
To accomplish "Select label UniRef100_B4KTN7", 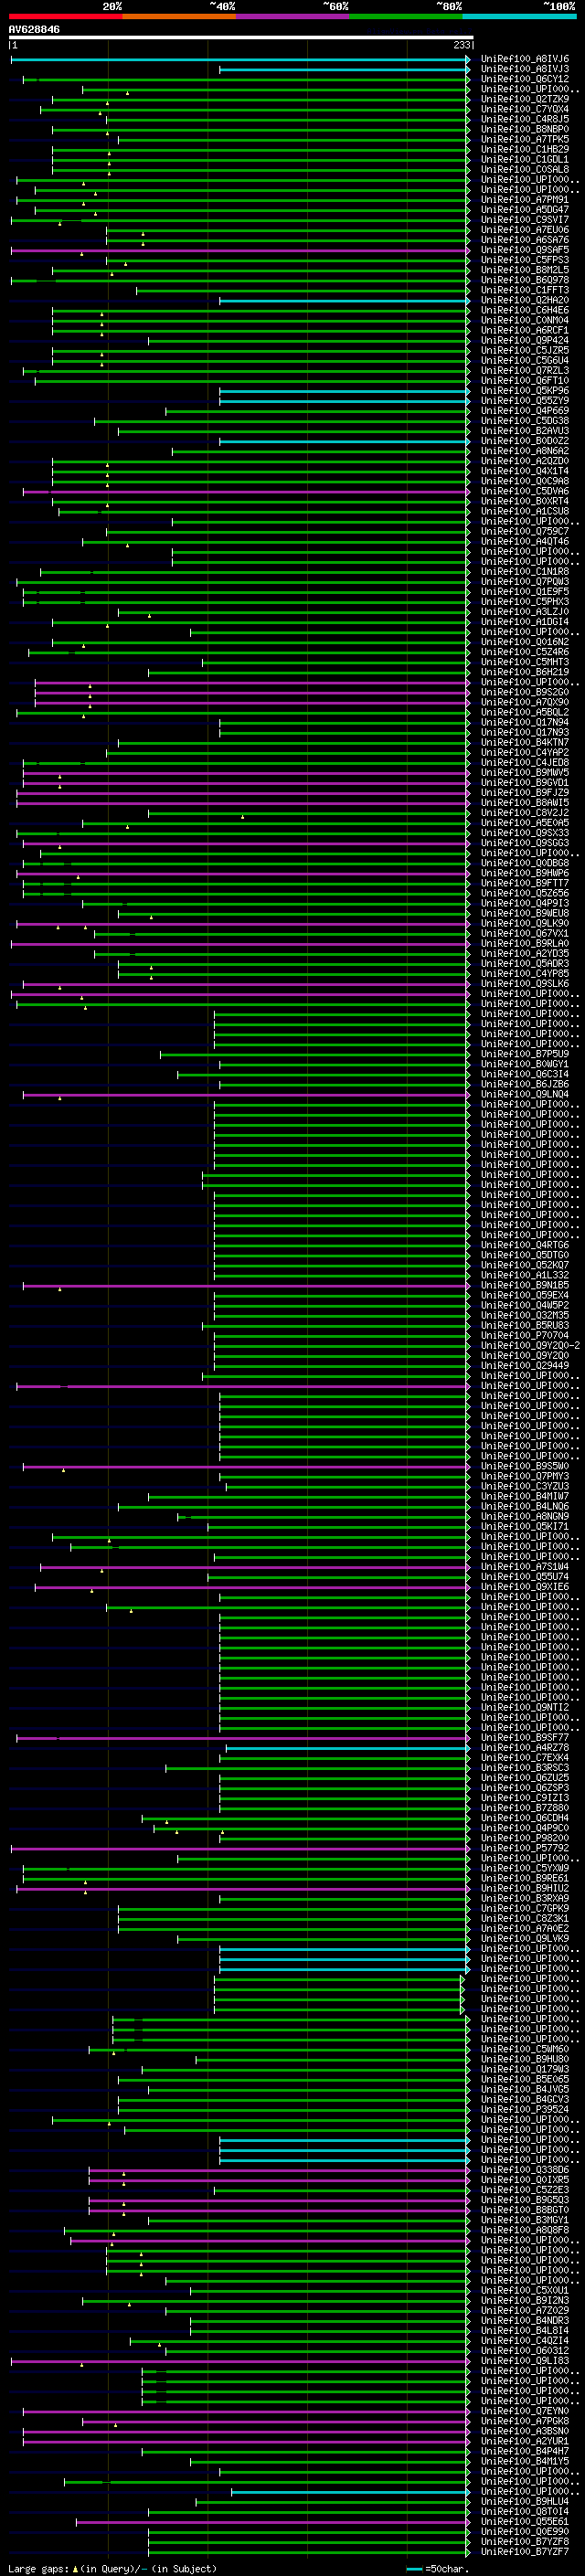I will (x=524, y=742).
